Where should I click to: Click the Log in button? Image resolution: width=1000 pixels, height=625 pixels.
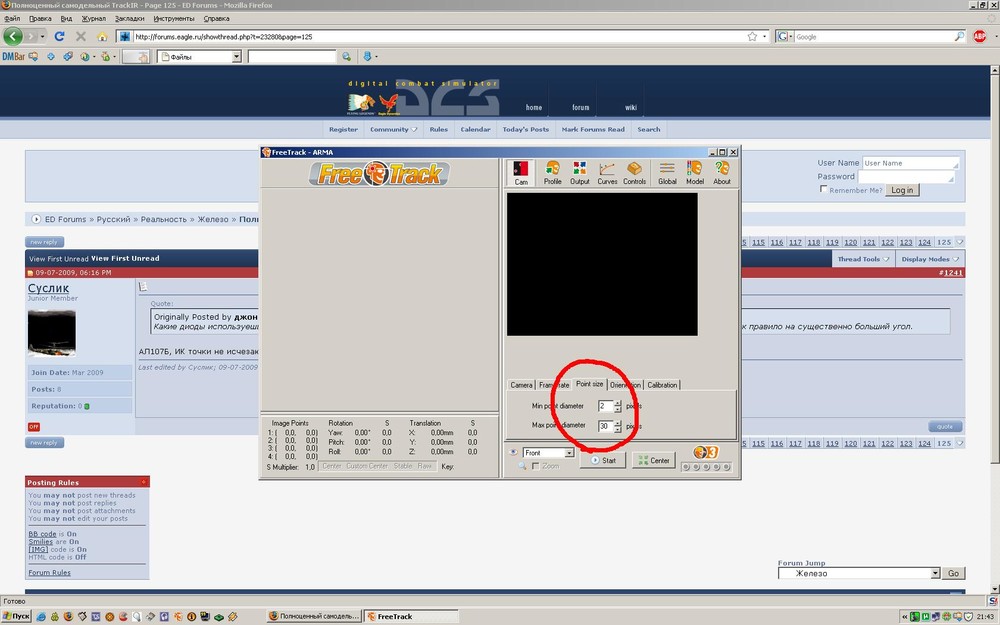click(902, 190)
